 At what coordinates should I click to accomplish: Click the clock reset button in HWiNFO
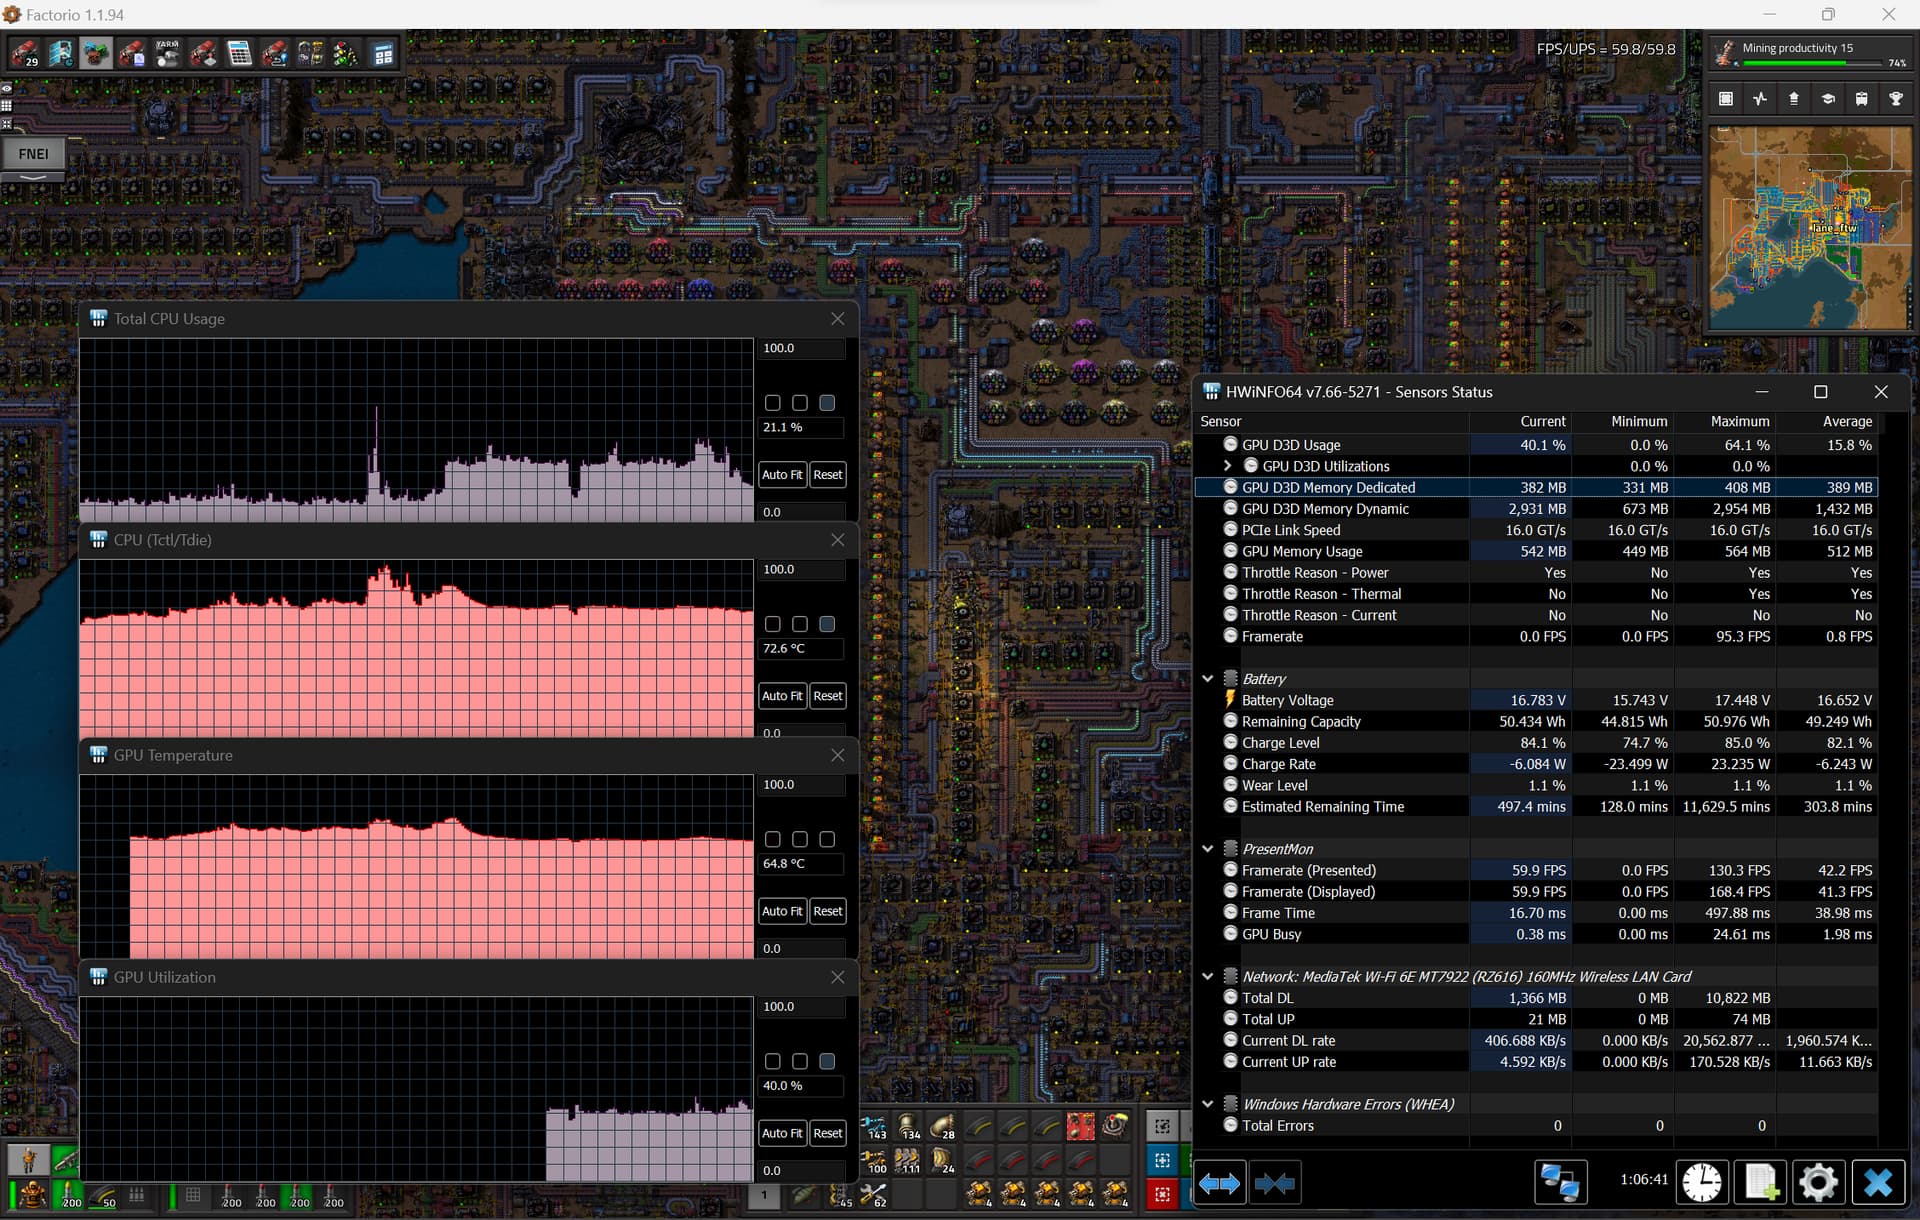tap(1702, 1183)
